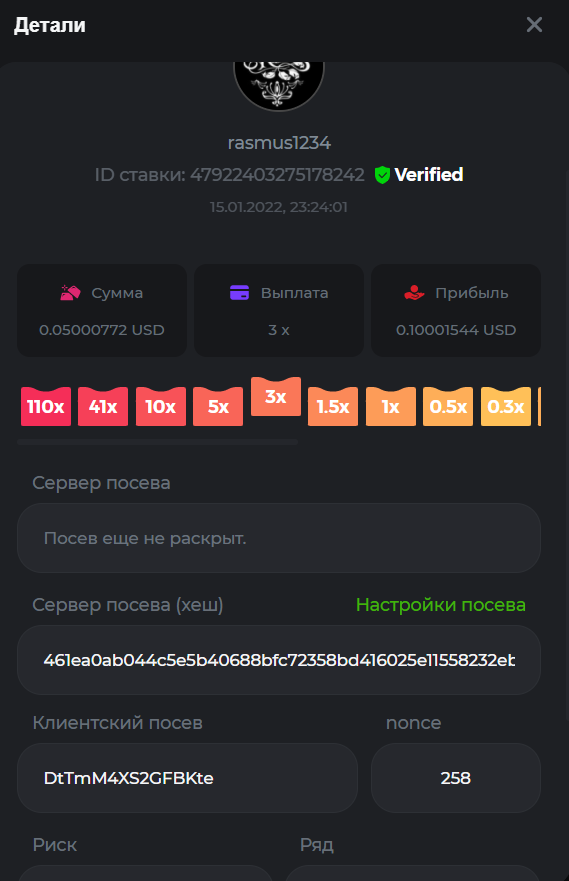Image resolution: width=569 pixels, height=881 pixels.
Task: Click the Сервер посева (хеш) field
Action: pos(279,660)
